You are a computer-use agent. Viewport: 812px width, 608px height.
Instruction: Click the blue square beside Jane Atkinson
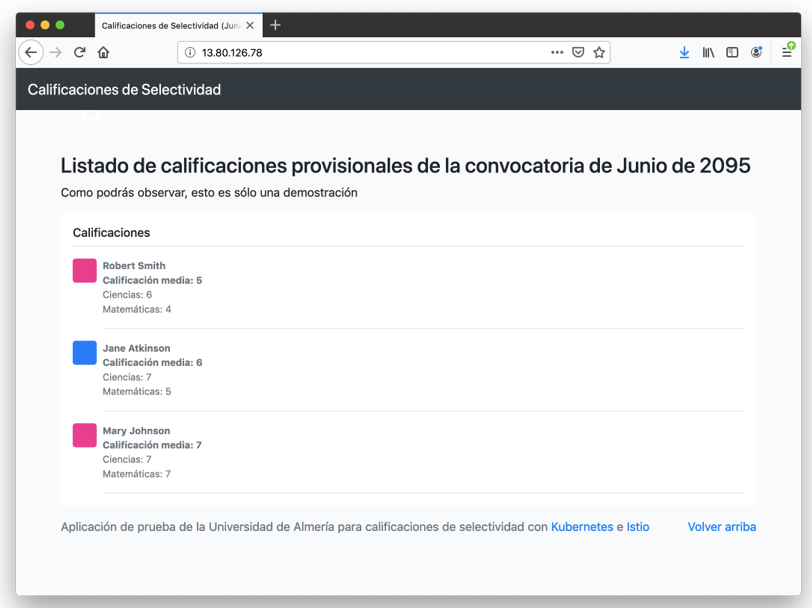point(84,353)
